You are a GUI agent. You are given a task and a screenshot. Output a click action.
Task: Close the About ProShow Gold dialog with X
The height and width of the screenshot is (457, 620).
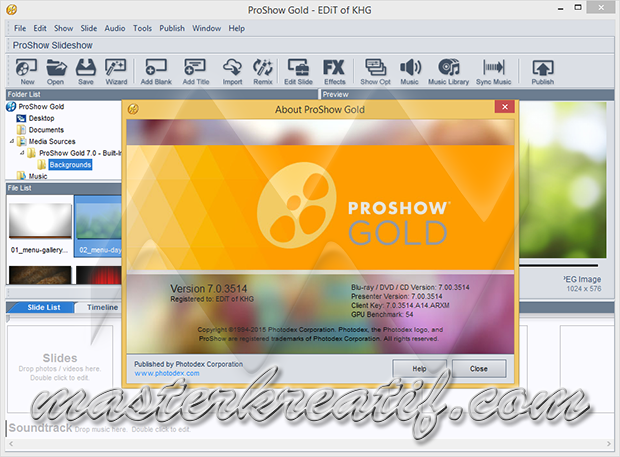pyautogui.click(x=505, y=107)
